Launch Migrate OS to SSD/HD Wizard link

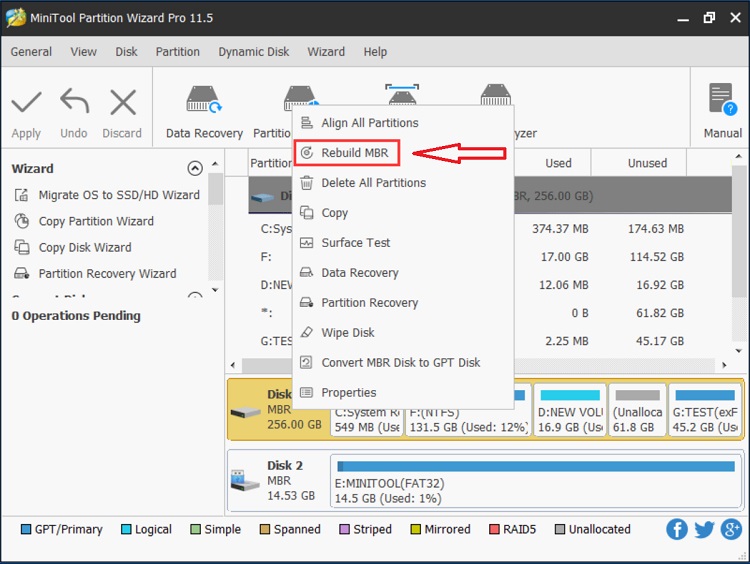point(119,195)
